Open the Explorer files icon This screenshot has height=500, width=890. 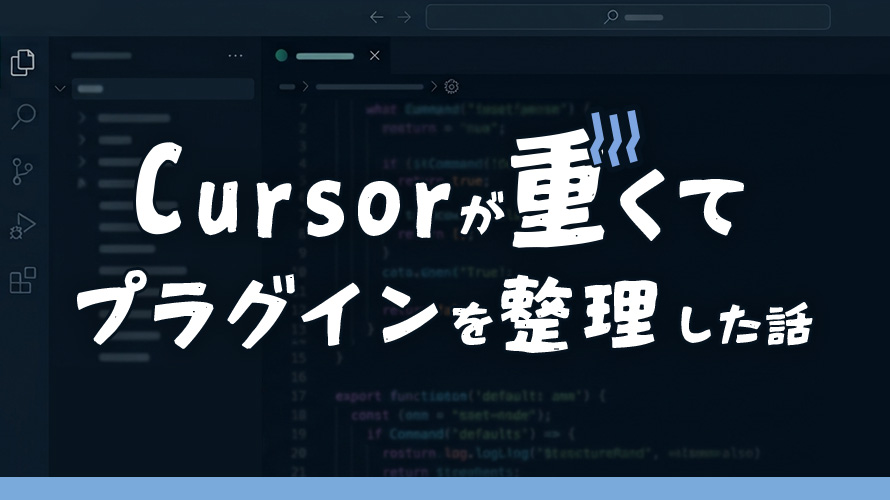coord(23,62)
